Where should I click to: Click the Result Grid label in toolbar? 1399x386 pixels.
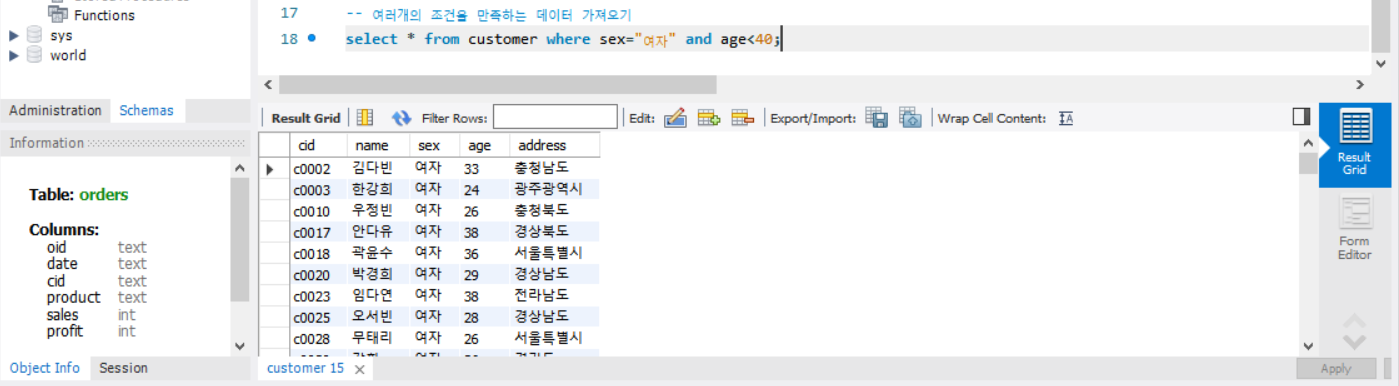point(306,118)
